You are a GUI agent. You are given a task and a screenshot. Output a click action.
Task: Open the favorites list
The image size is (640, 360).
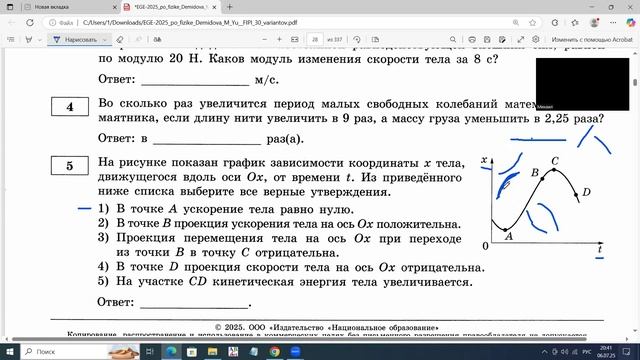click(575, 23)
